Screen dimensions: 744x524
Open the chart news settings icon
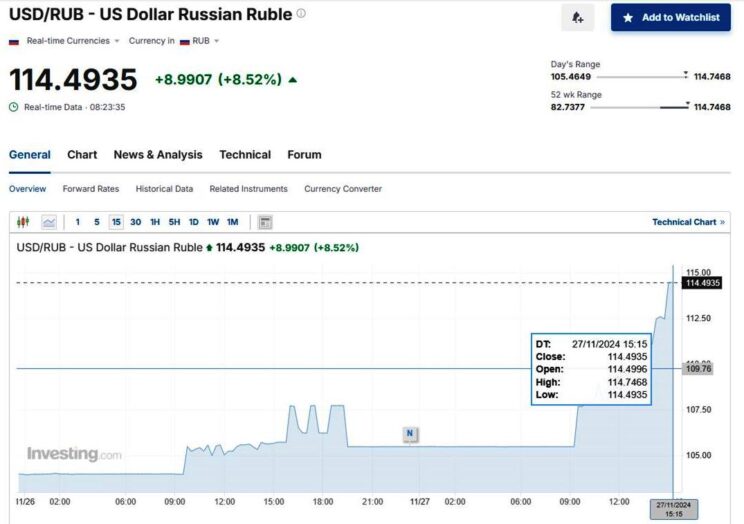click(x=265, y=222)
